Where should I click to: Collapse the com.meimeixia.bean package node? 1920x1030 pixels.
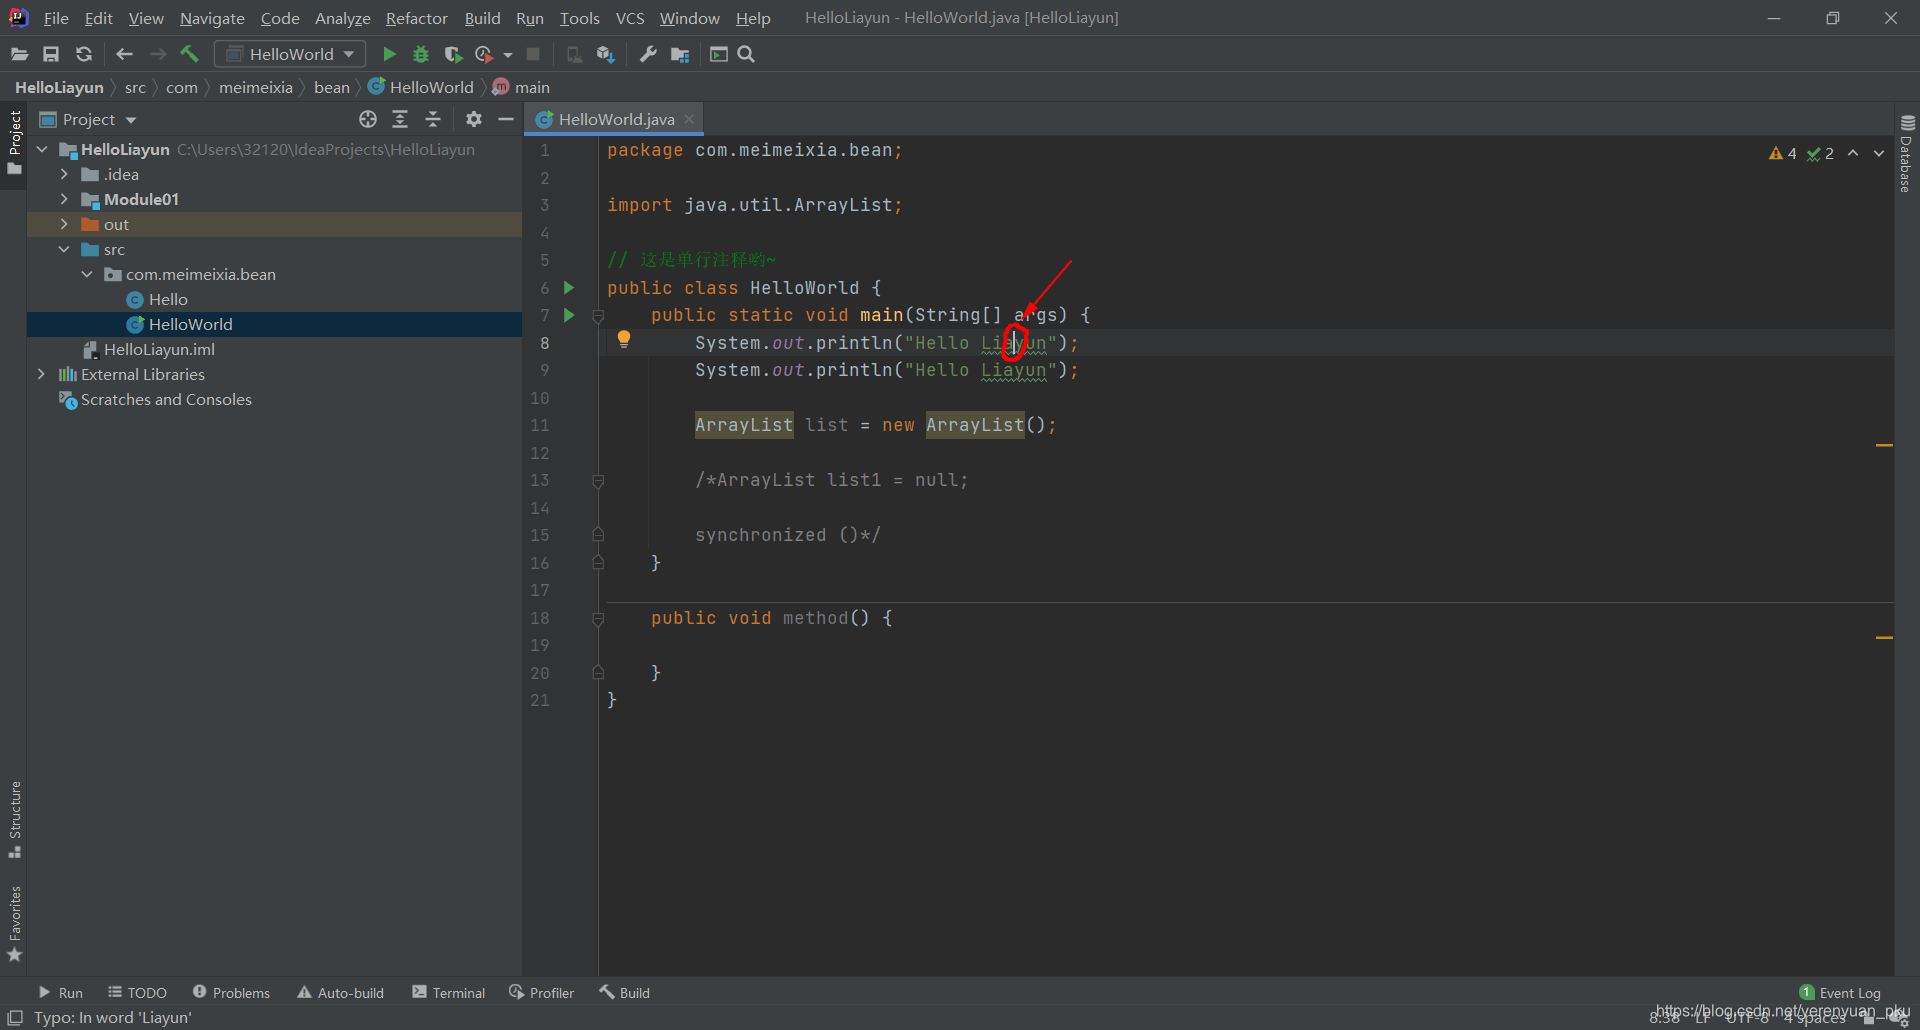coord(87,274)
